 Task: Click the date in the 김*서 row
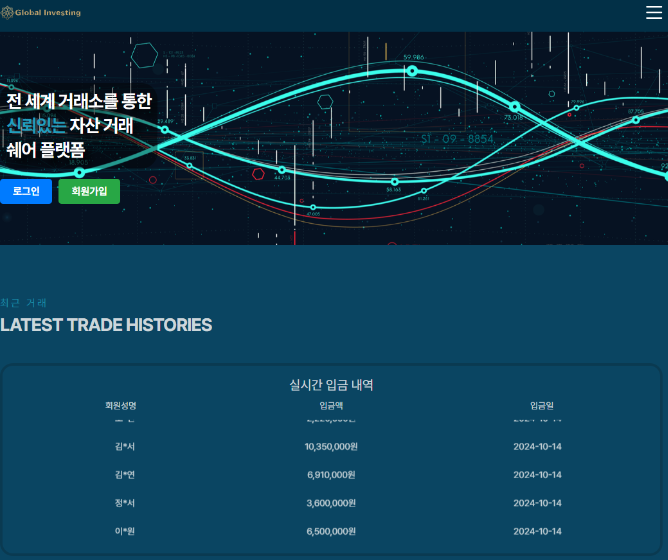click(537, 447)
